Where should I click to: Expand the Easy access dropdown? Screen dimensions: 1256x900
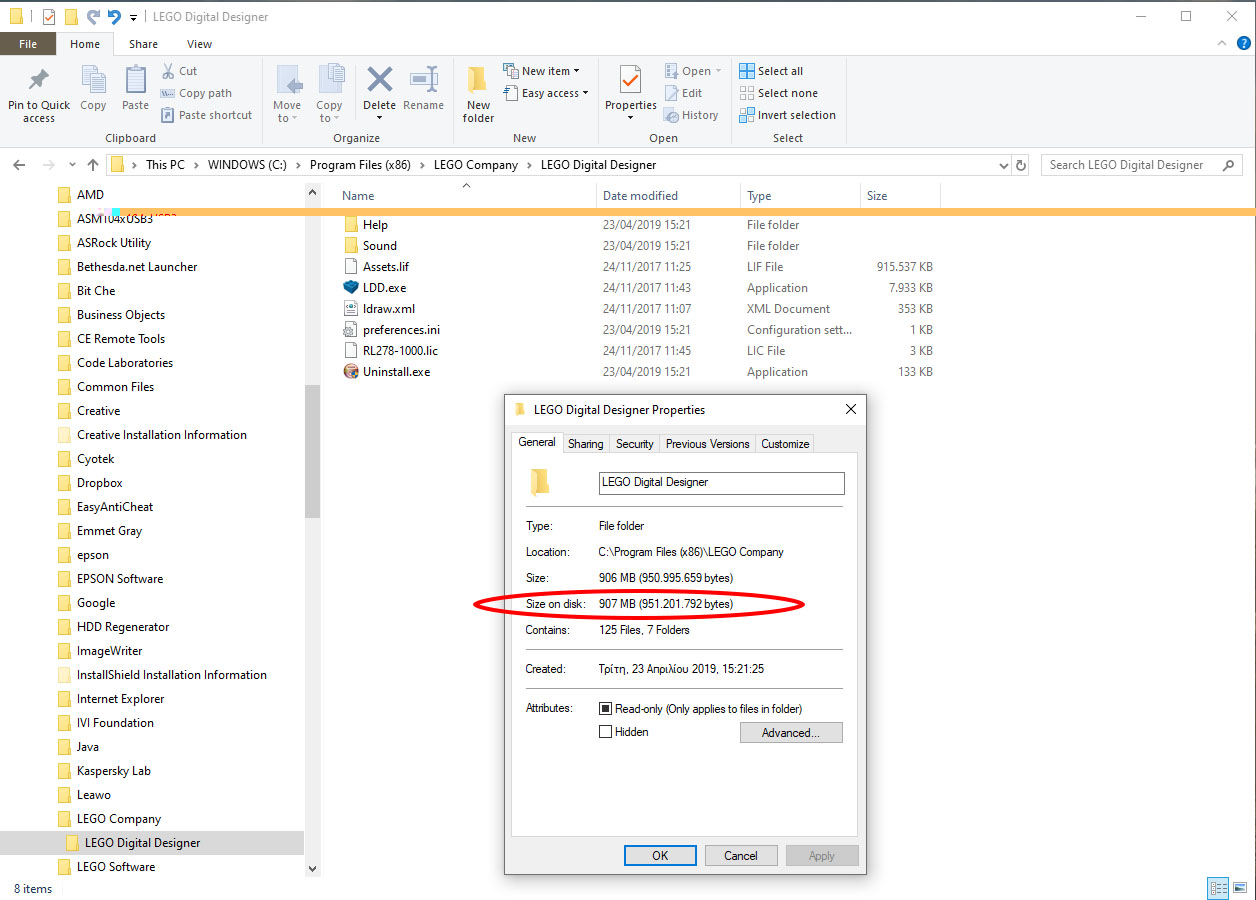point(546,93)
